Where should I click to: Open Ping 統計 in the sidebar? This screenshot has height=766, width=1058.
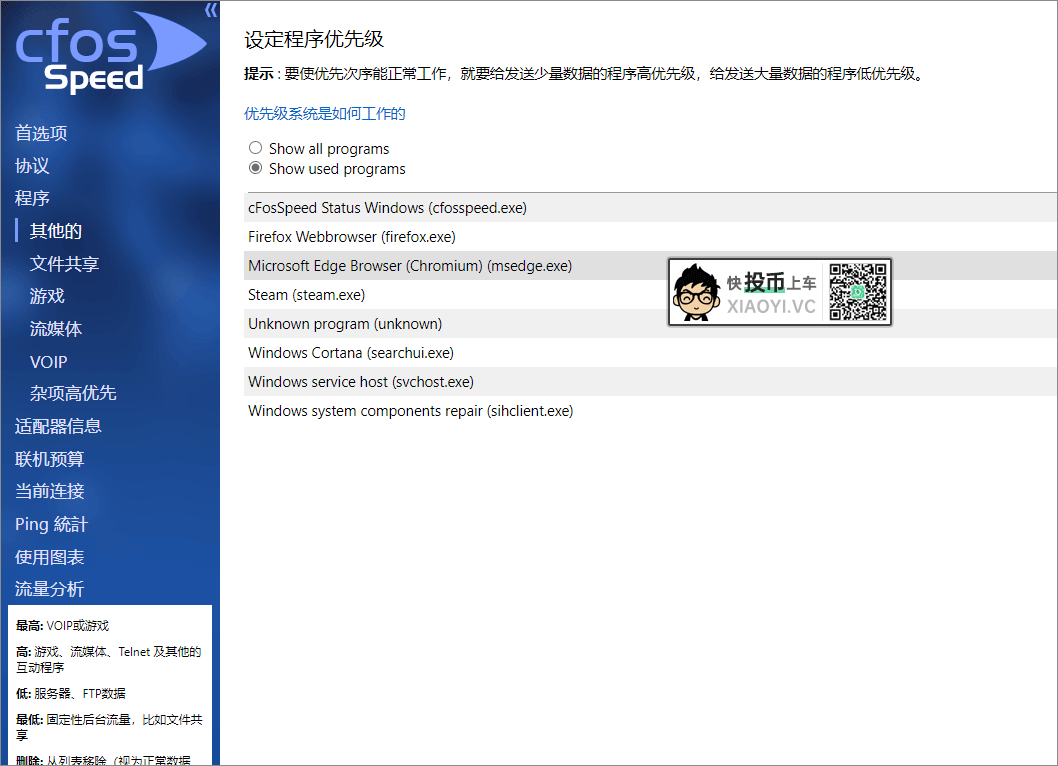52,524
